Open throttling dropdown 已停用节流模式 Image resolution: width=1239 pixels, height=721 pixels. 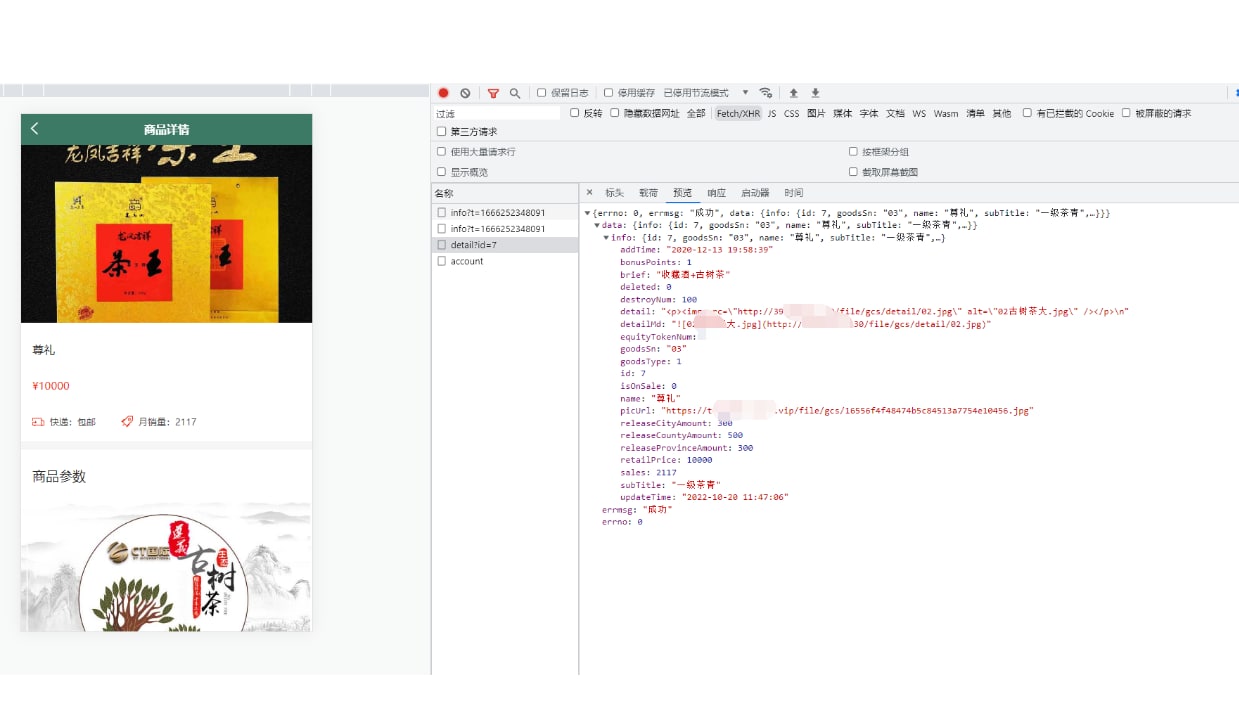pos(705,93)
